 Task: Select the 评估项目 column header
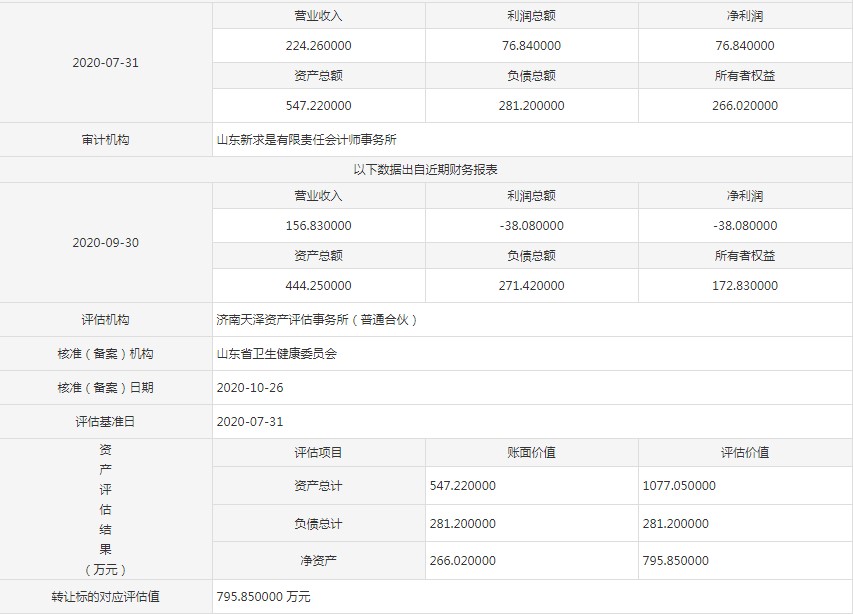tap(318, 453)
